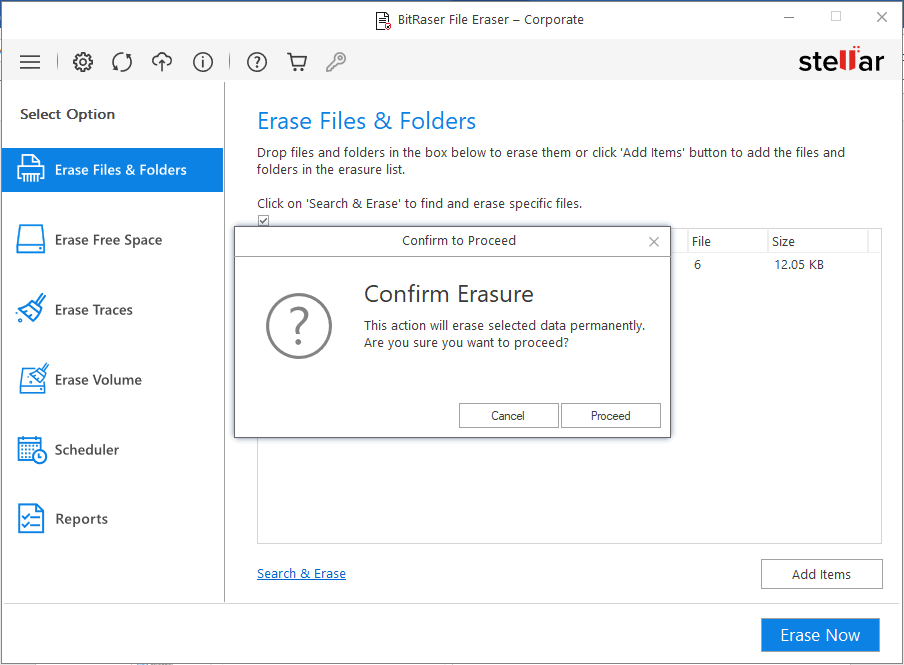Viewport: 904px width, 665px height.
Task: Click the brush icon beside Erase Traces
Action: click(32, 308)
